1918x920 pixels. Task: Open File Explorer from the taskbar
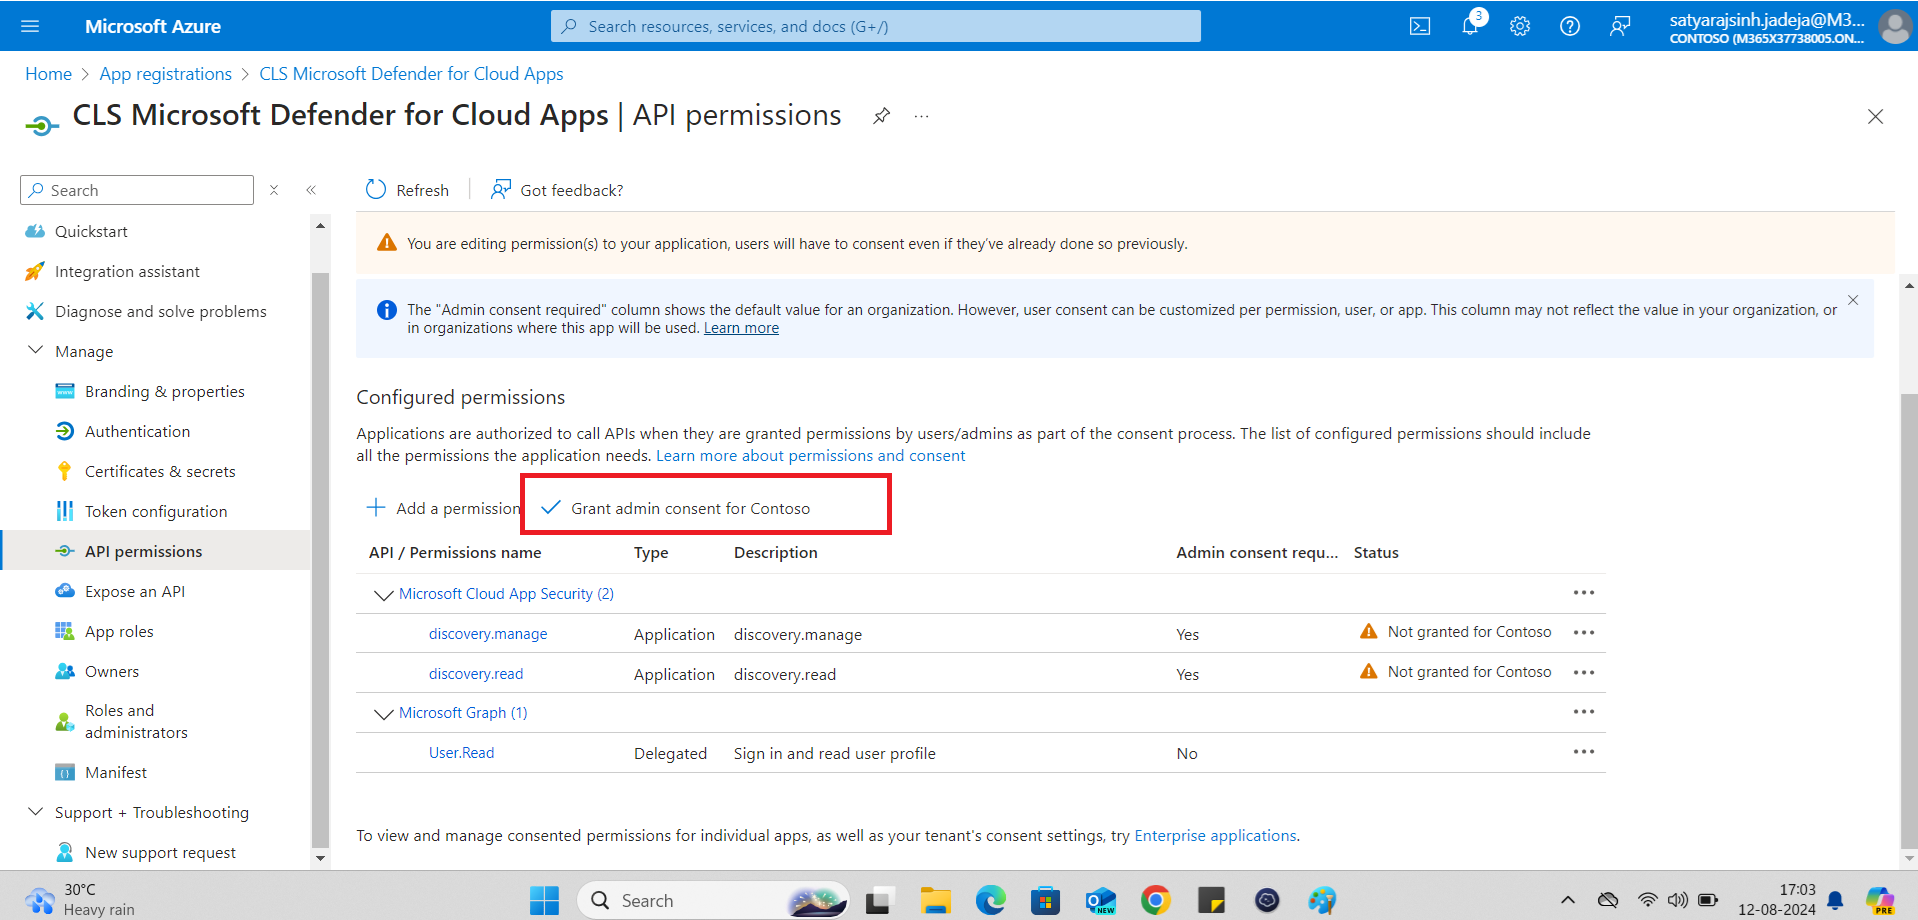[x=936, y=901]
